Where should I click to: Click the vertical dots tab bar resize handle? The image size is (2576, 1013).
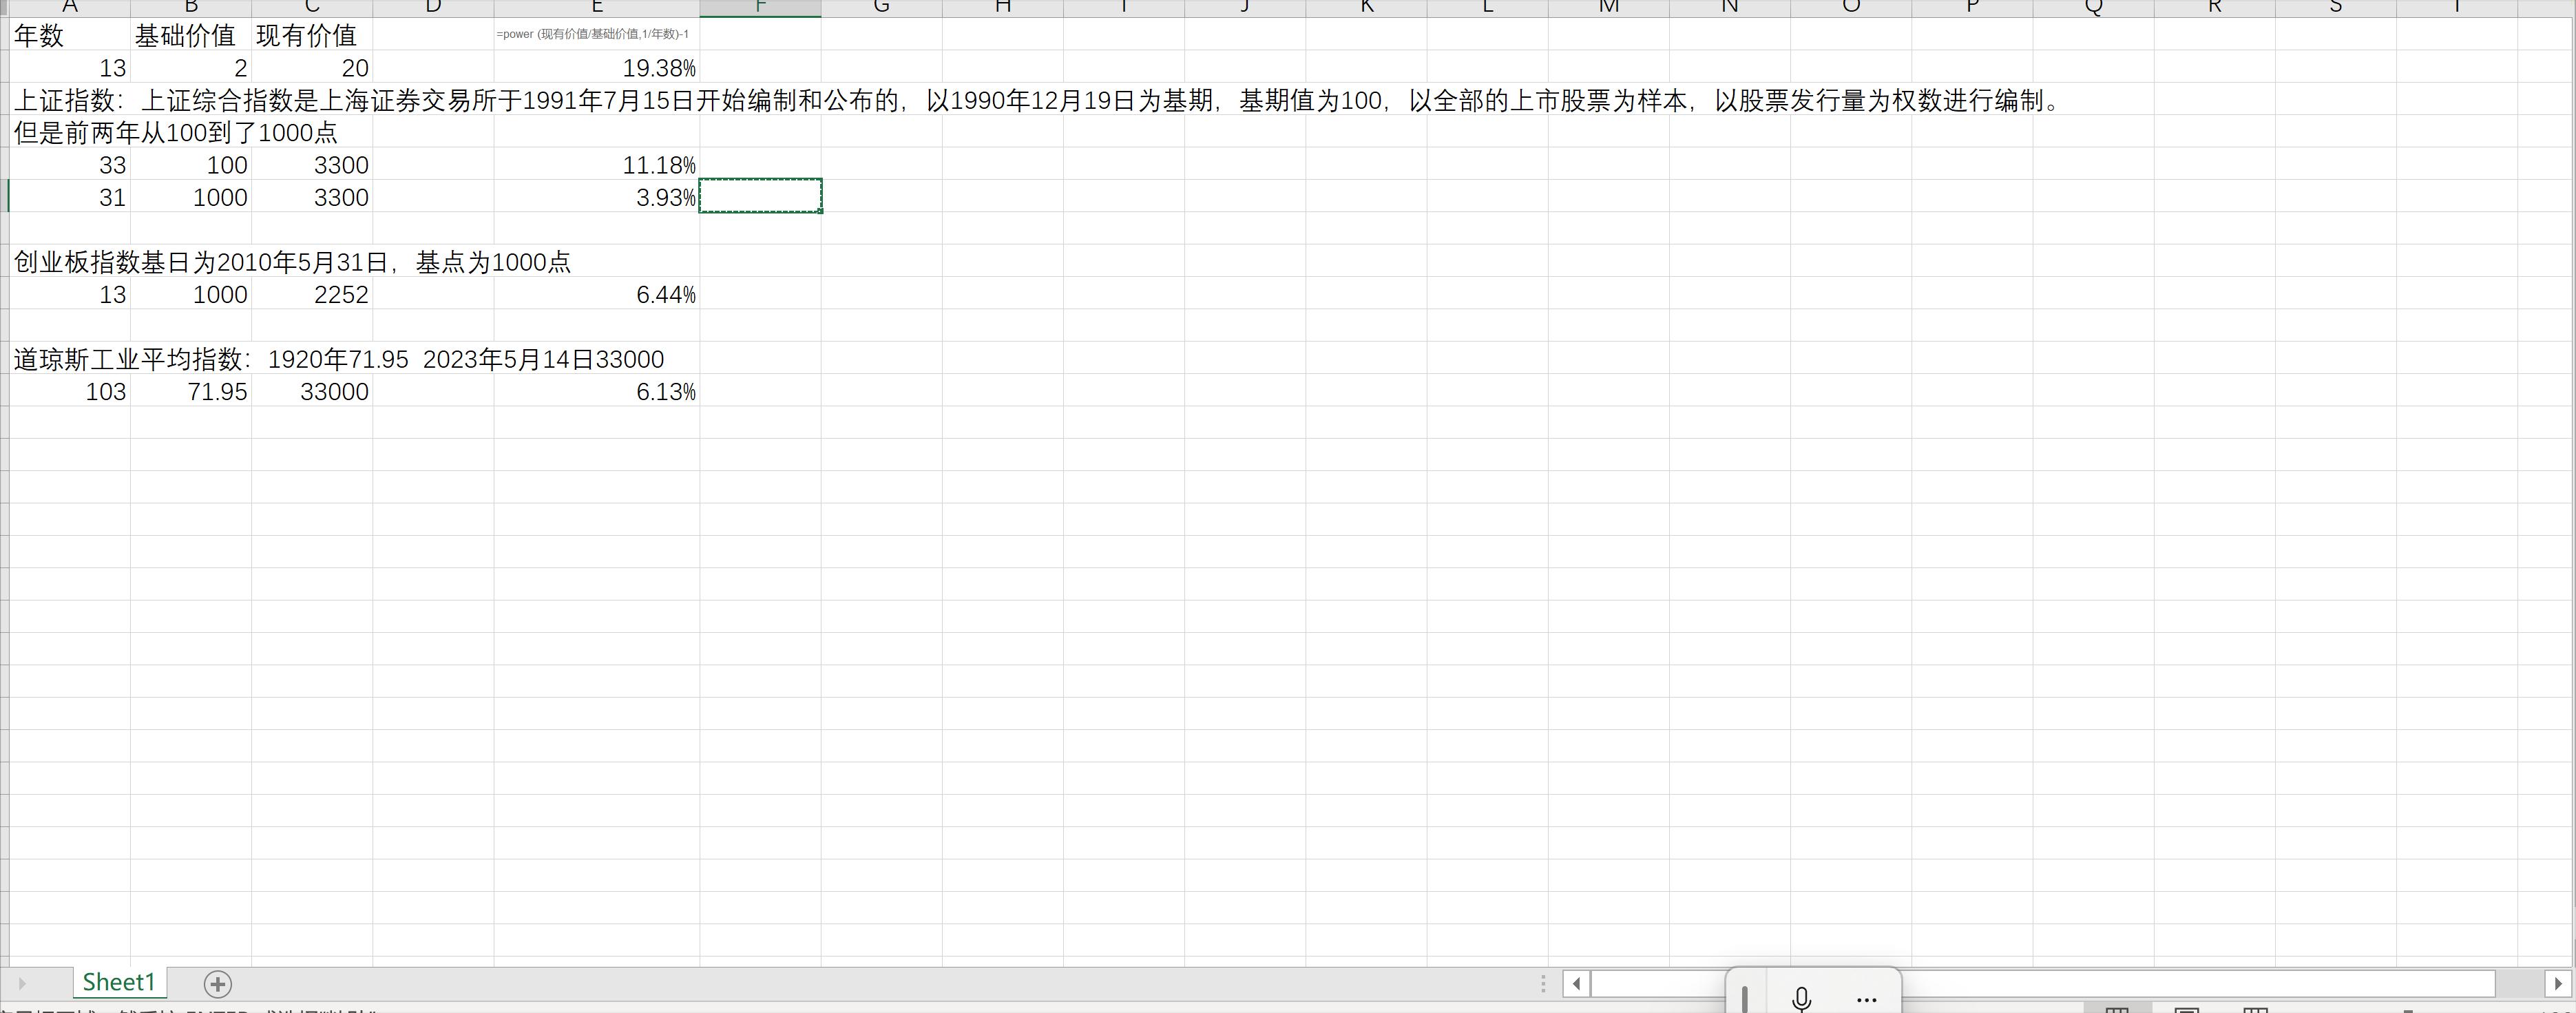(1543, 983)
